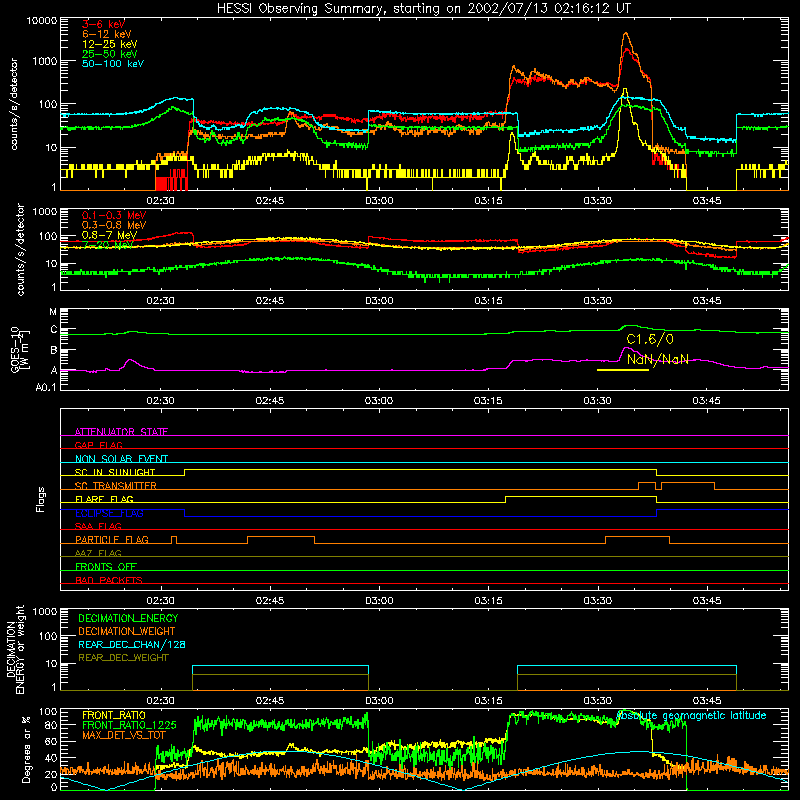Click the A0.1 GOES level label
The width and height of the screenshot is (800, 800).
(x=46, y=388)
